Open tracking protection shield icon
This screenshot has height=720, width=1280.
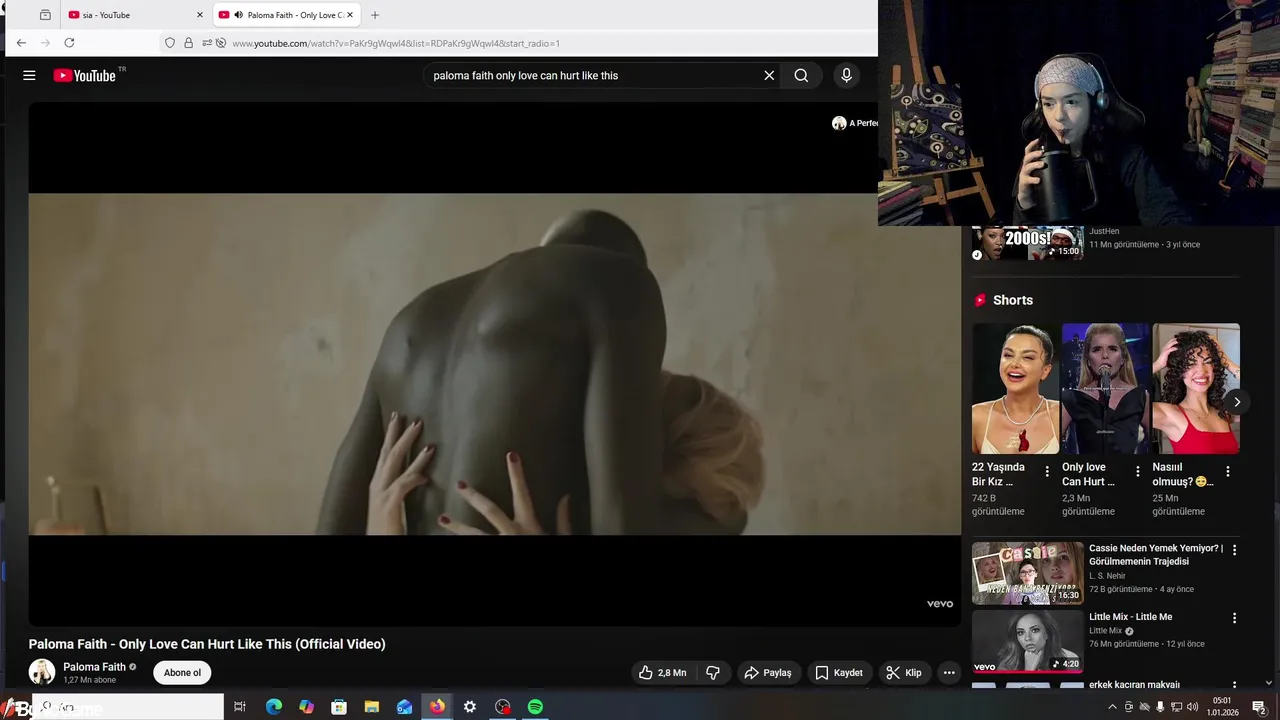click(170, 43)
